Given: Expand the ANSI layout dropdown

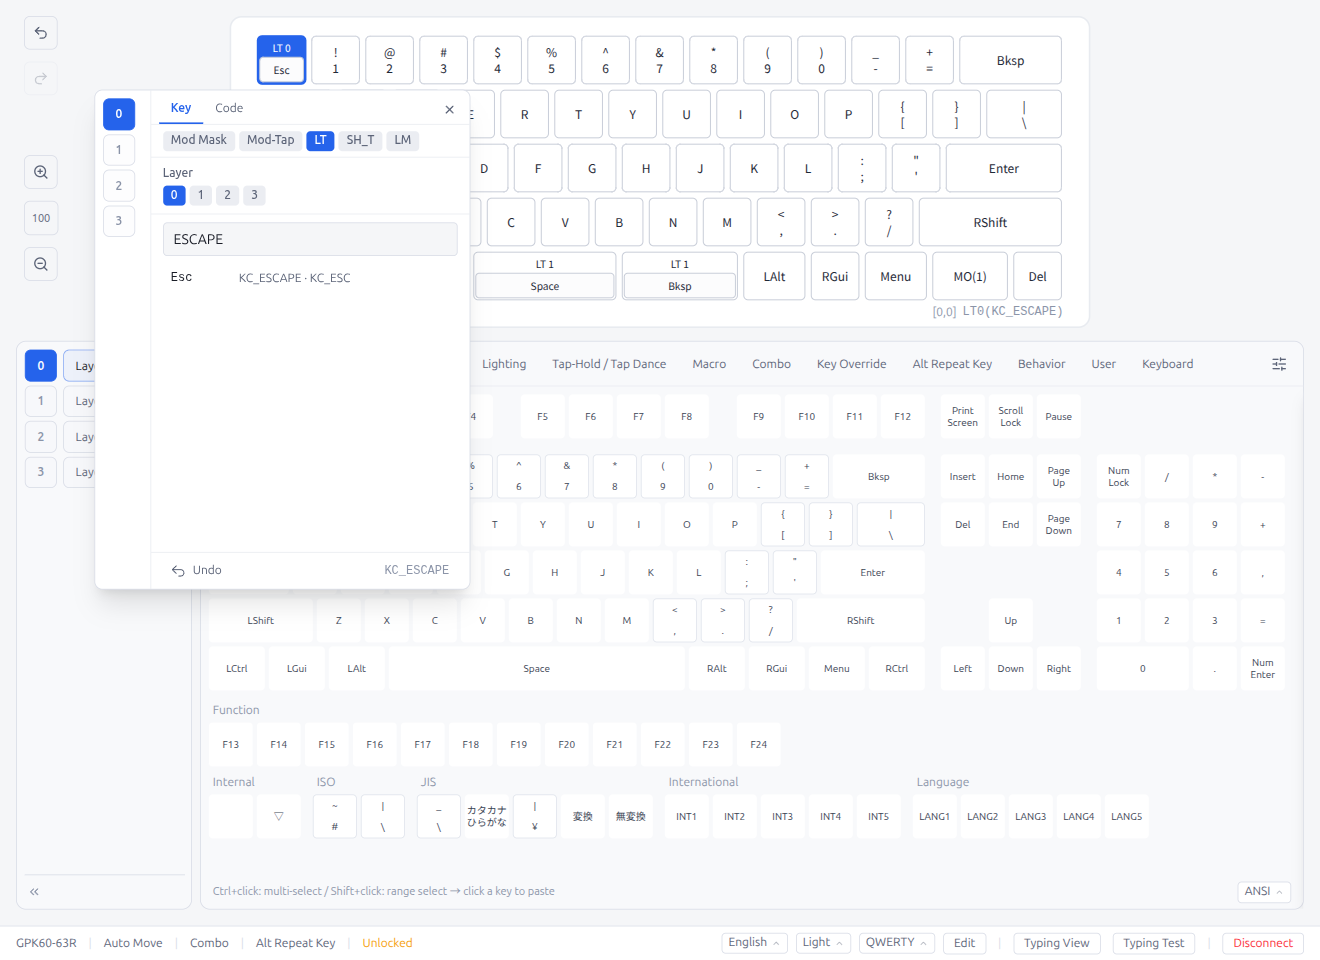Looking at the screenshot, I should tap(1264, 891).
